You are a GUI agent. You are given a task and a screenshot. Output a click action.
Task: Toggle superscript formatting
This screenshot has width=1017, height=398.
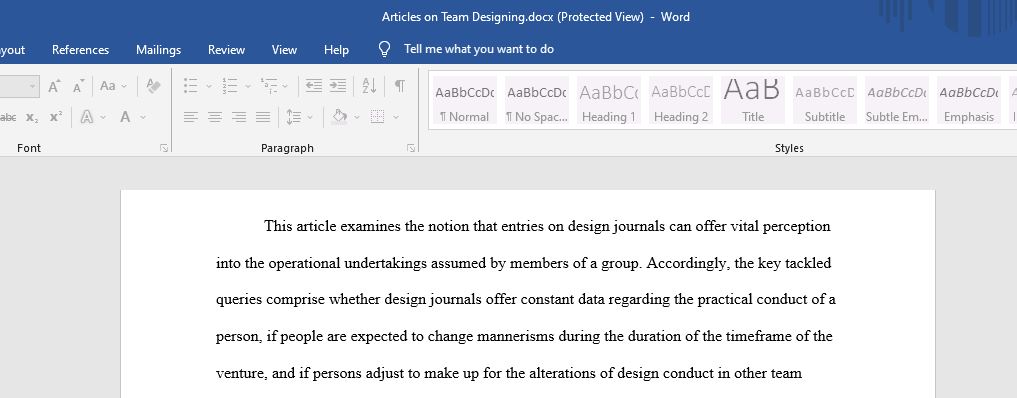56,117
